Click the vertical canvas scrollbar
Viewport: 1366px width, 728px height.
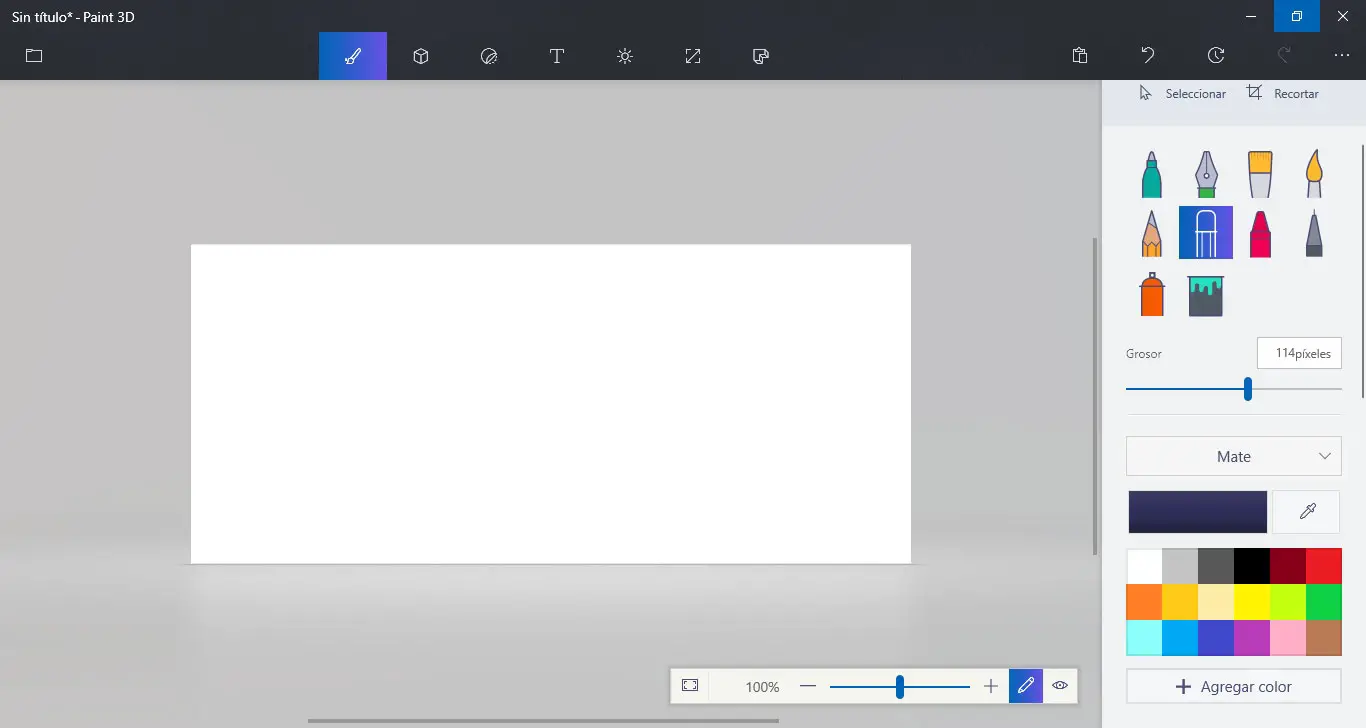click(1096, 396)
